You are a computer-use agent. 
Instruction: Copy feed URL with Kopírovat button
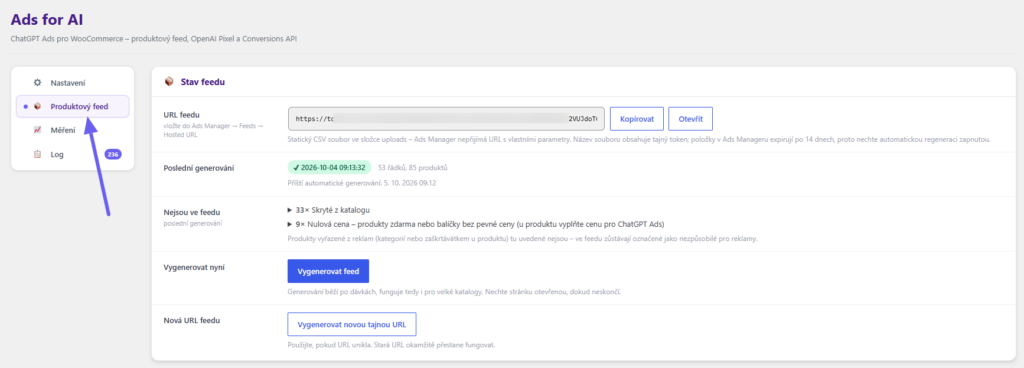[637, 119]
